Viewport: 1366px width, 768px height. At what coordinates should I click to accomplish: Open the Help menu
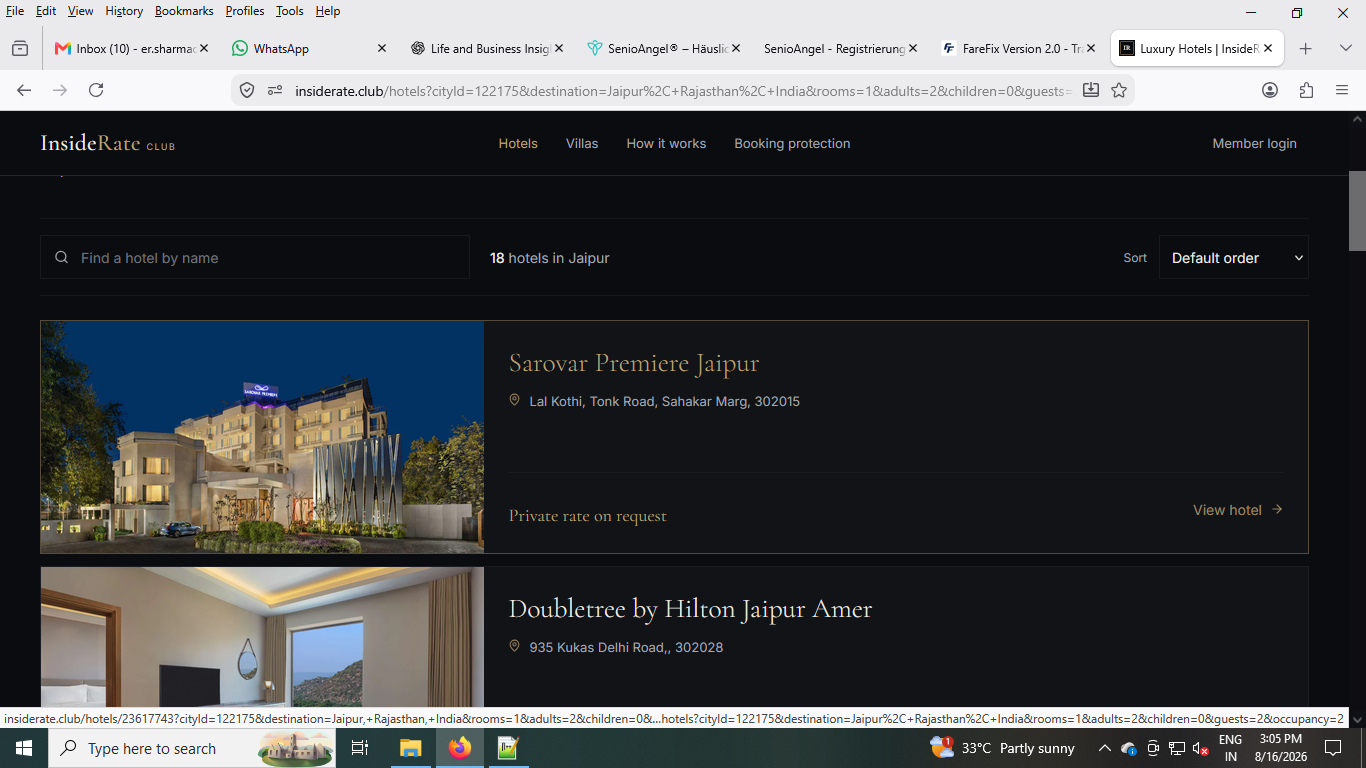[328, 11]
